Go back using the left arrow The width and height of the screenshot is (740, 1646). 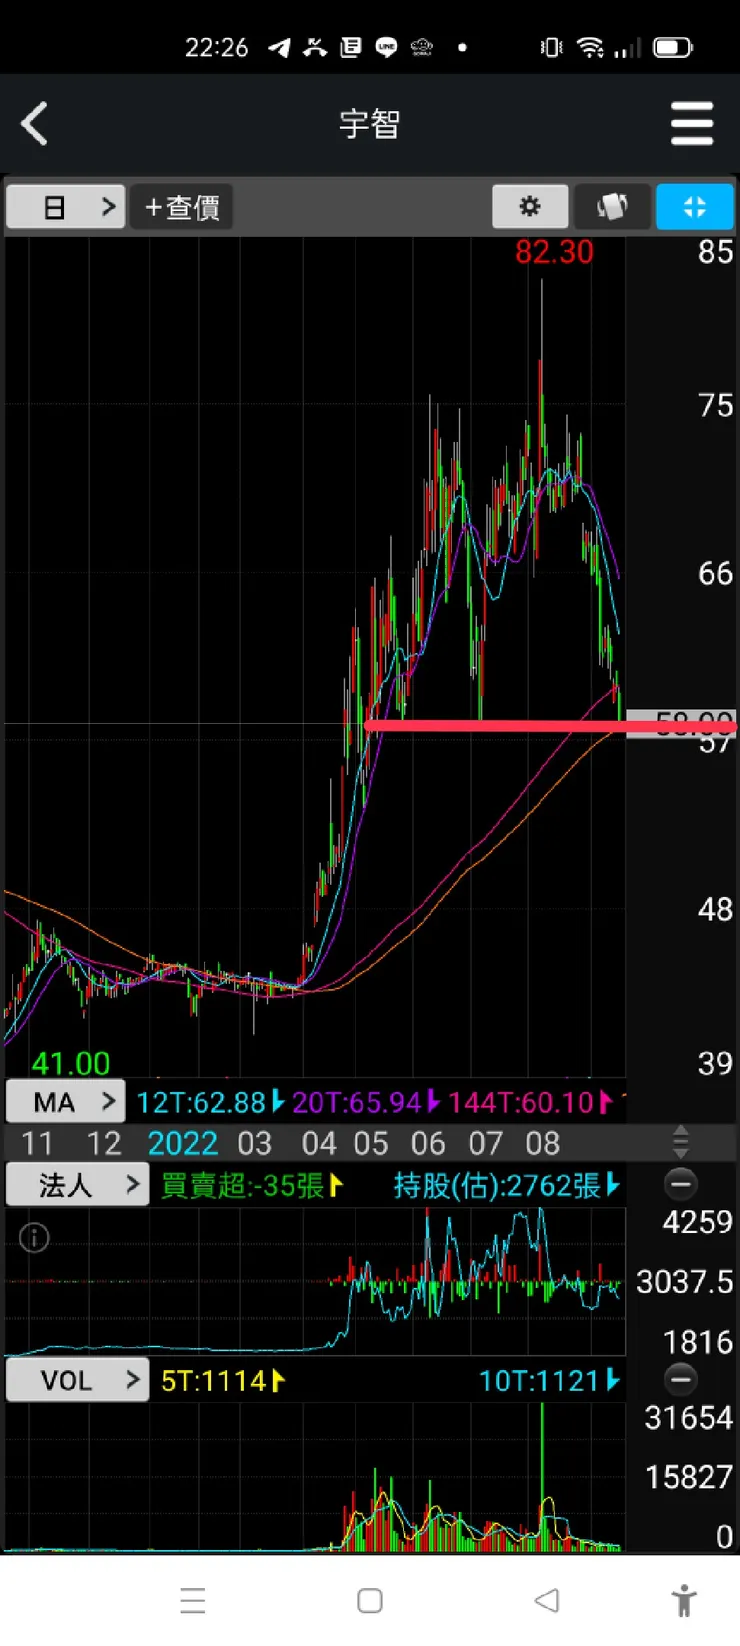tap(35, 124)
